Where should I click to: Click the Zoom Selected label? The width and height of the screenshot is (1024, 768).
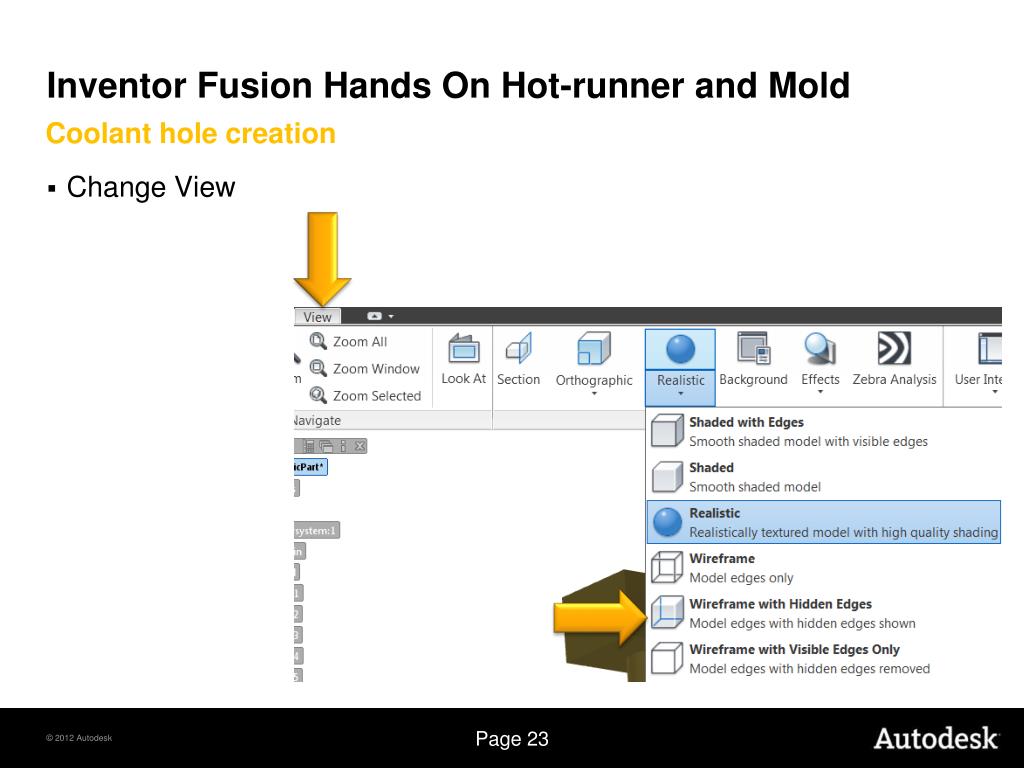click(x=377, y=396)
